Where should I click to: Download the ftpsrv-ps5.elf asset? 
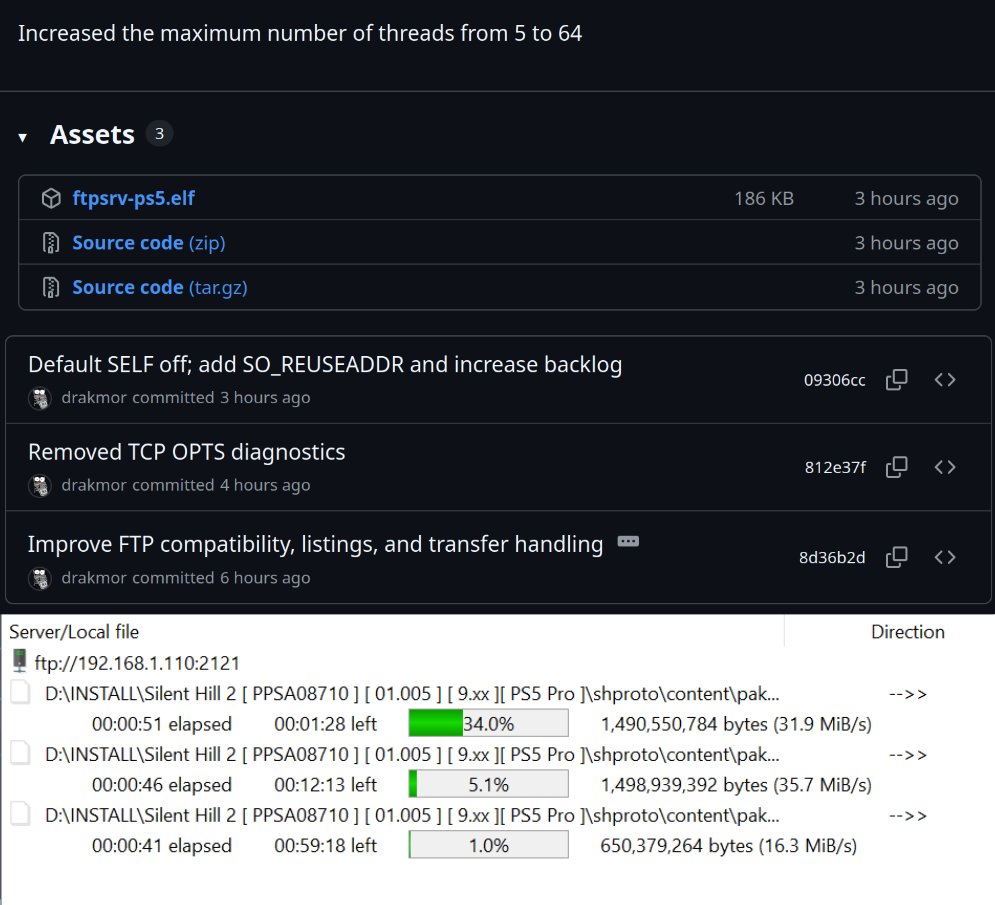(x=133, y=199)
